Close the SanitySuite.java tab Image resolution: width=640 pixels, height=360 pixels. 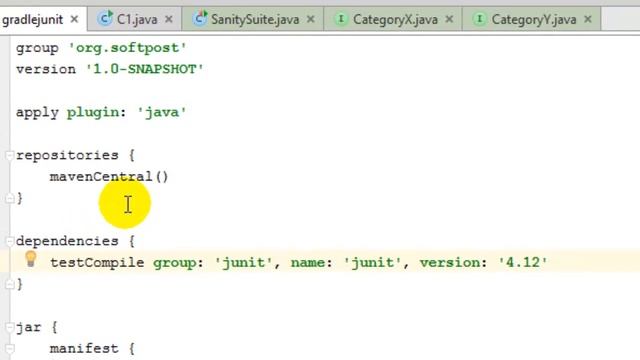click(x=311, y=19)
